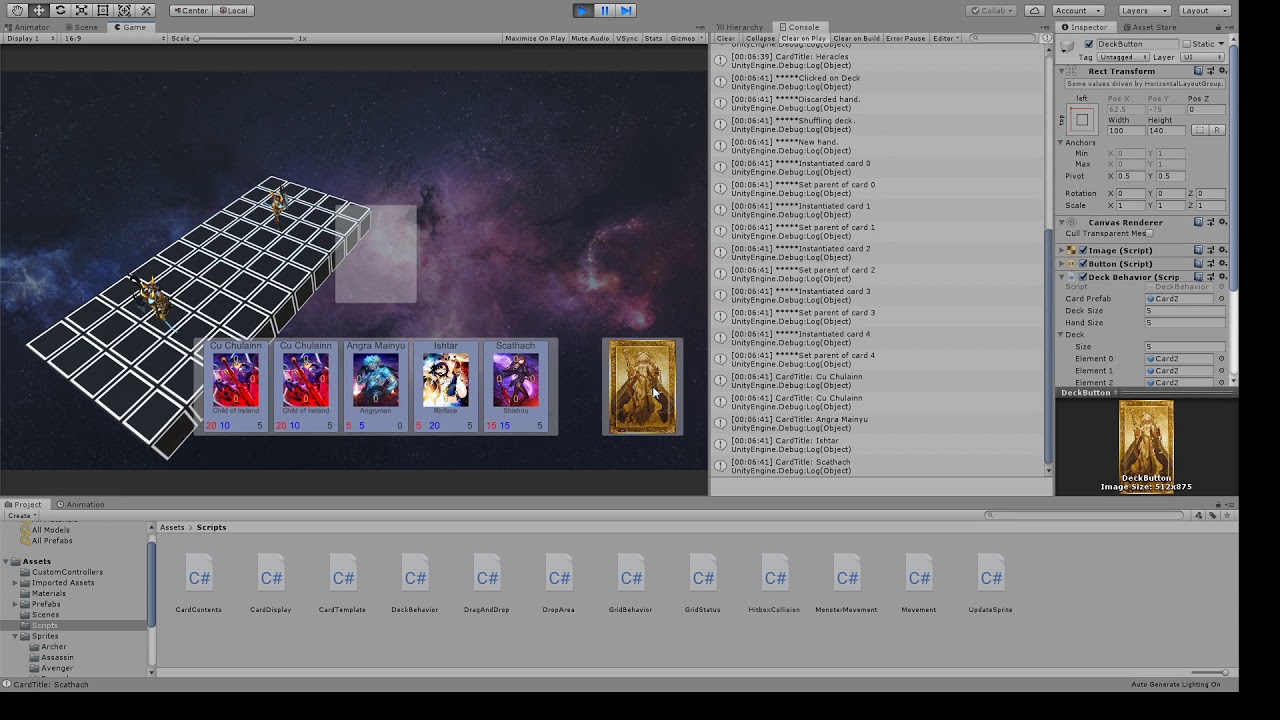Image resolution: width=1280 pixels, height=720 pixels.
Task: Disable the Image (Script) component checkbox
Action: coord(1083,250)
